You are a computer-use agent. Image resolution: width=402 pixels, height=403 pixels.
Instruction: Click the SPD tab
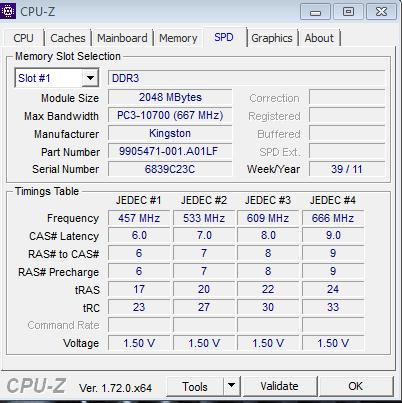[224, 37]
